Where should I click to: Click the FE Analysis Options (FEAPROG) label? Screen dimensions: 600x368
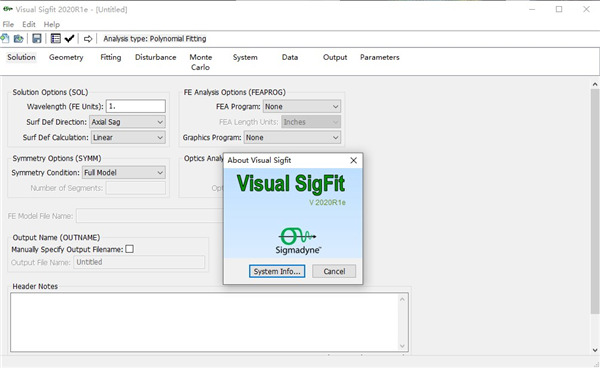235,92
